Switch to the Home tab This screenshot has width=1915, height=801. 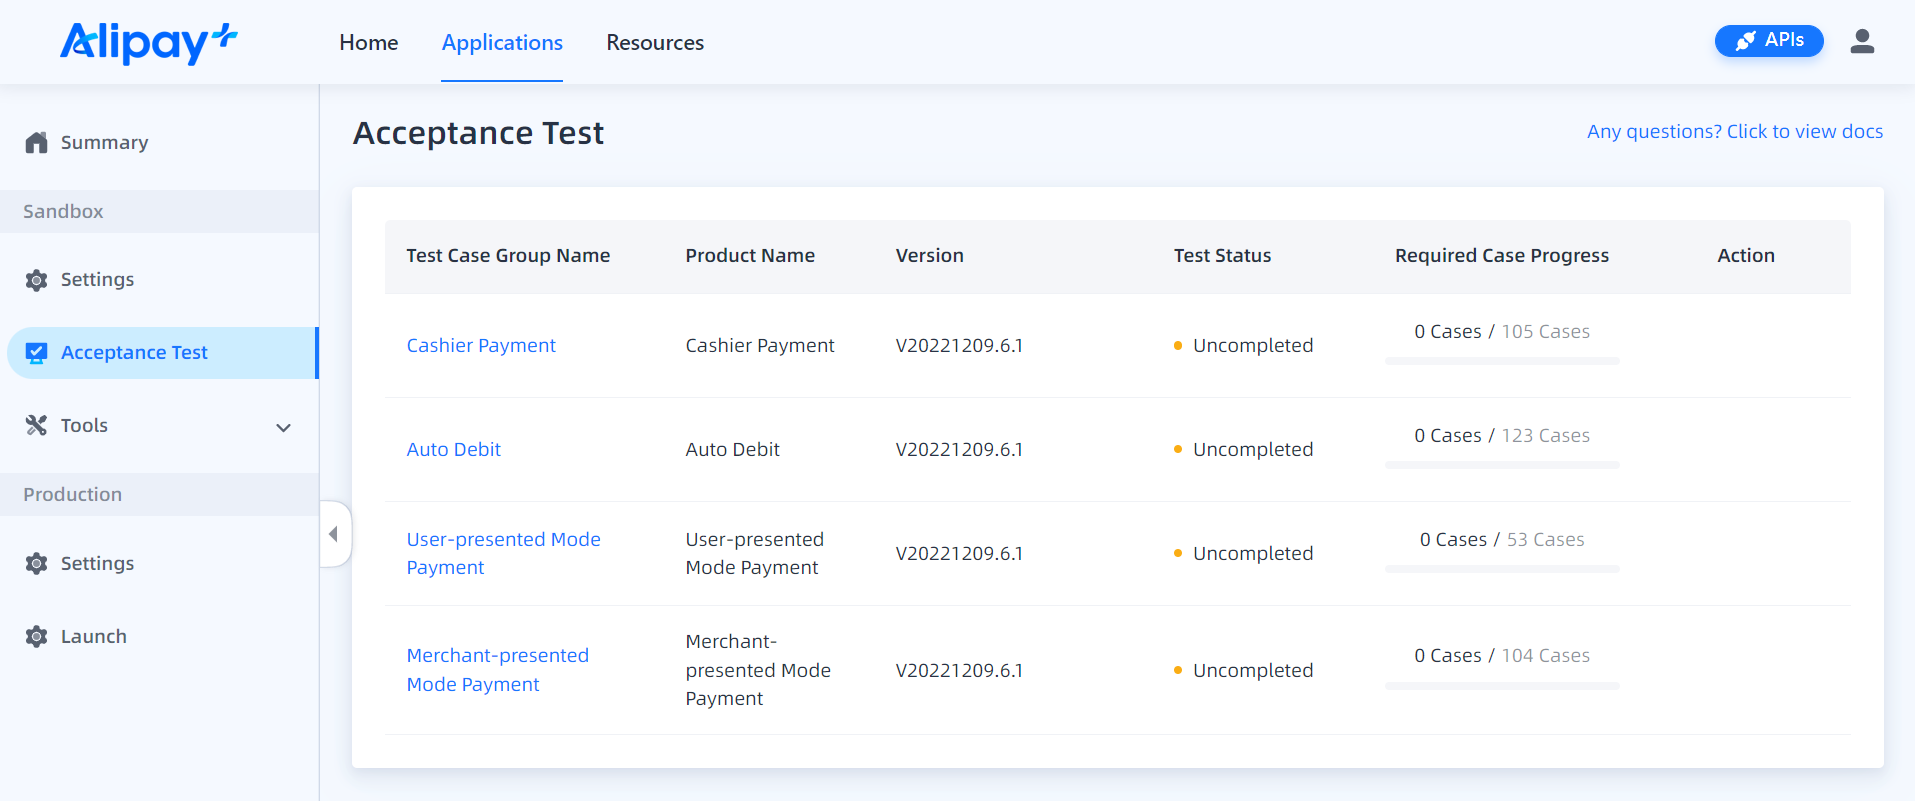pyautogui.click(x=368, y=43)
